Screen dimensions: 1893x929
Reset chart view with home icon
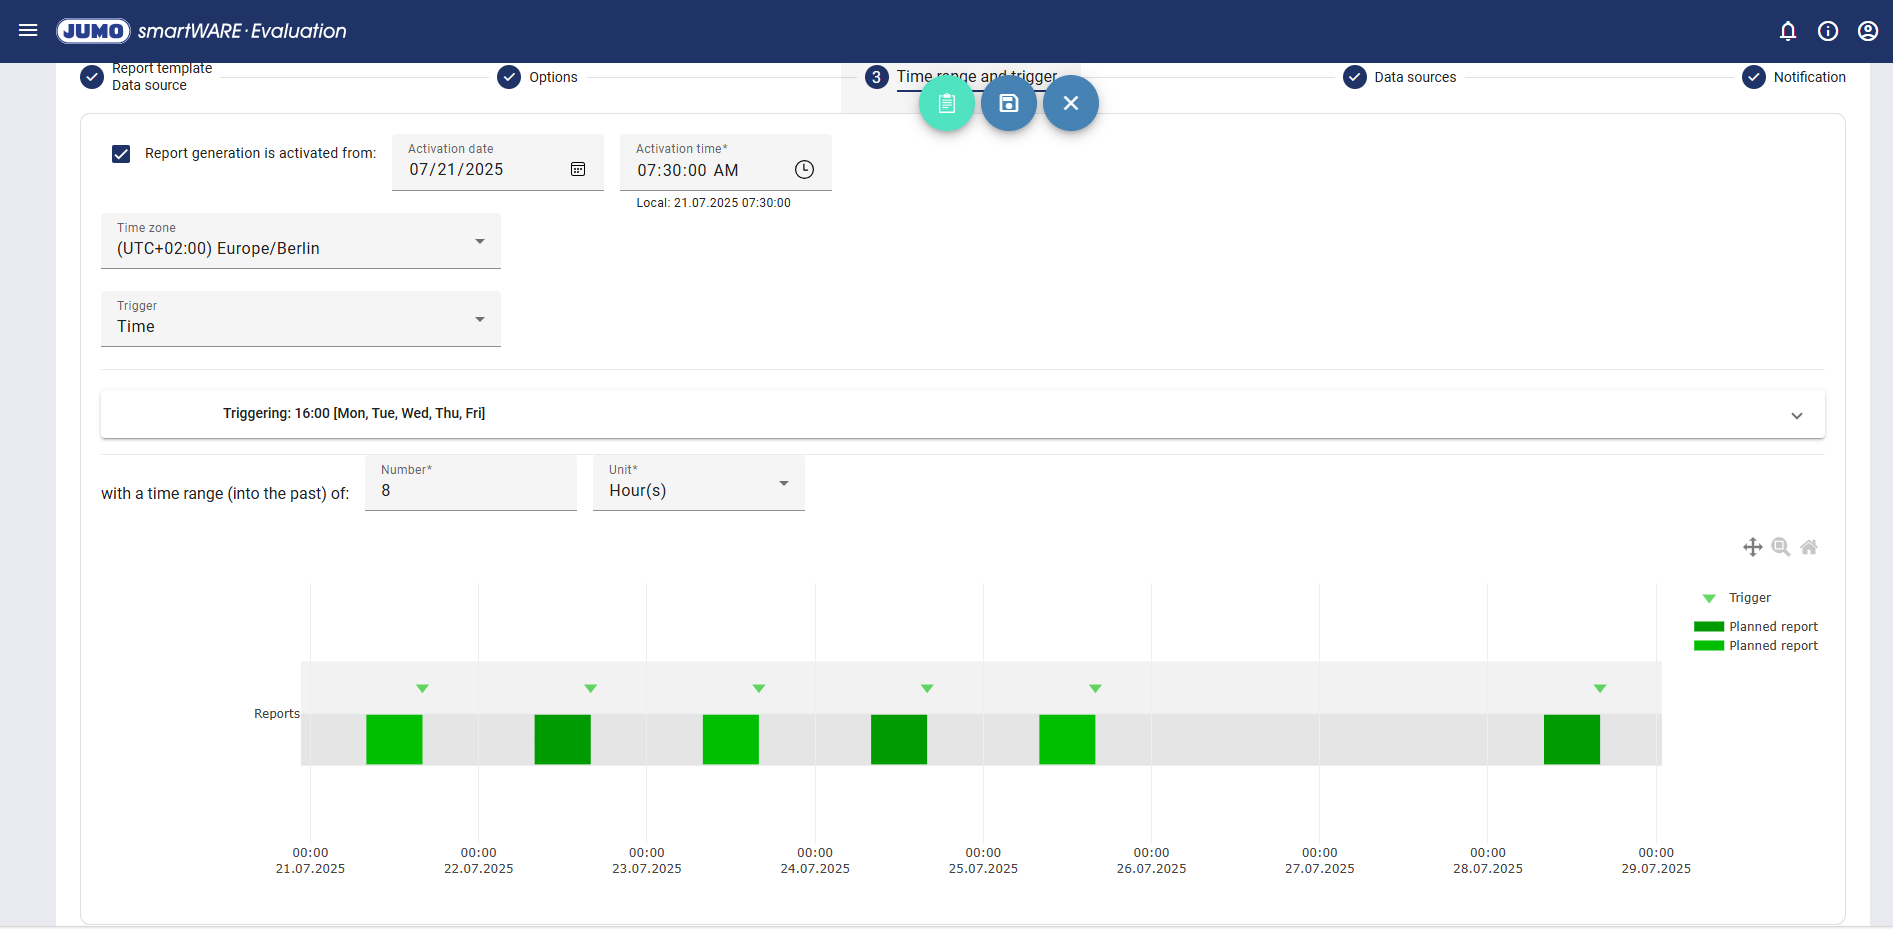pos(1808,547)
